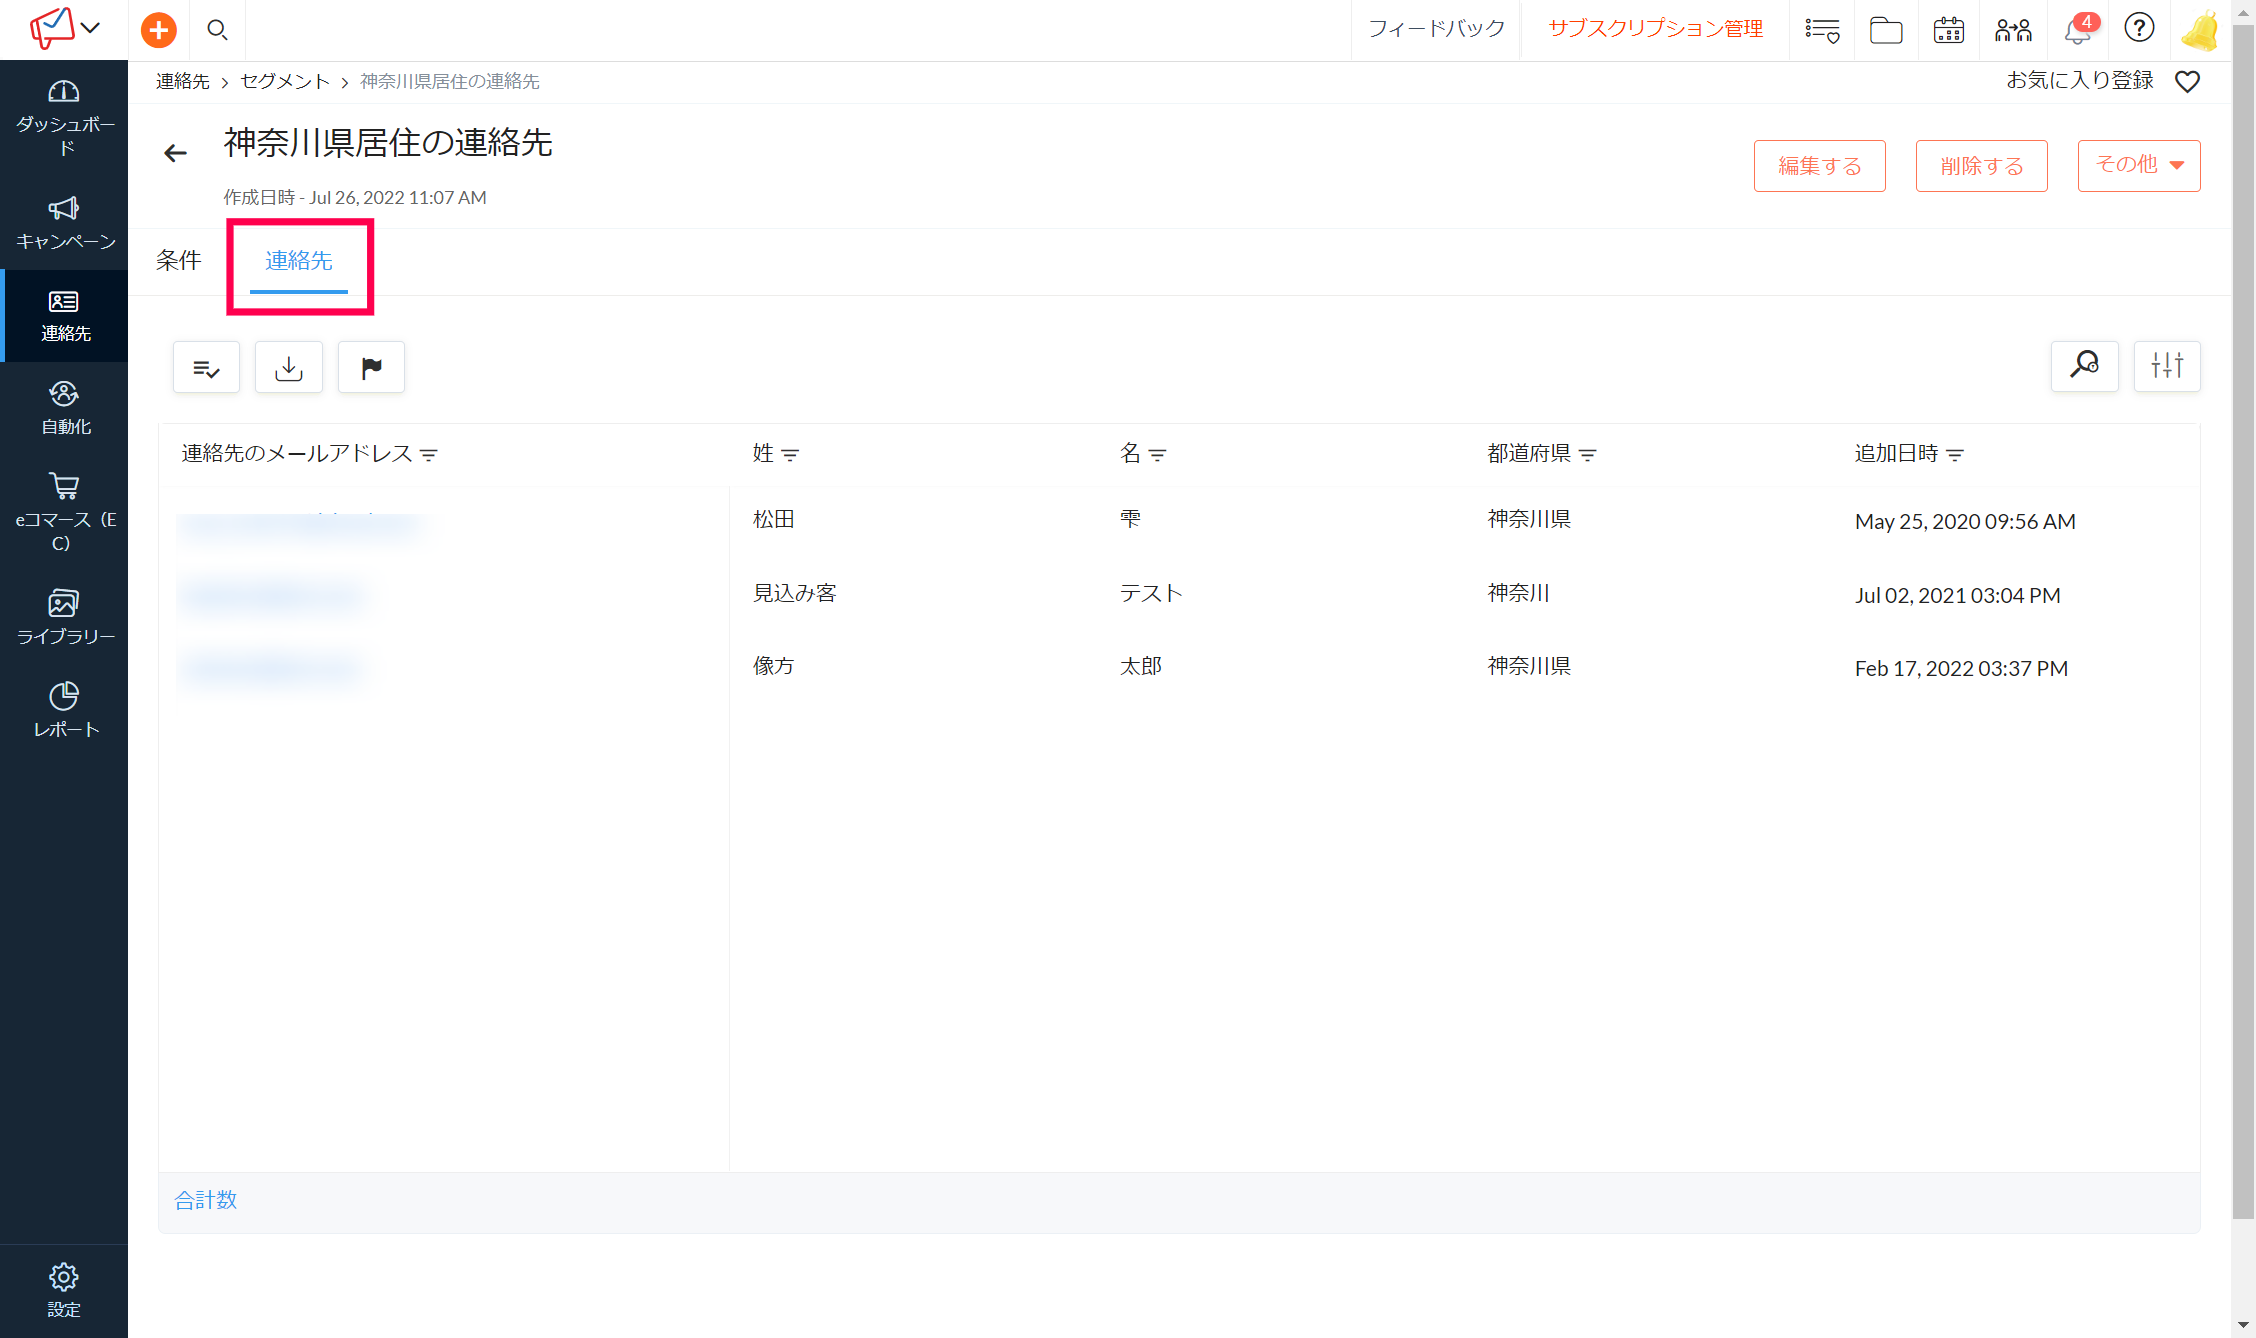Click the 編集する button

1819,166
